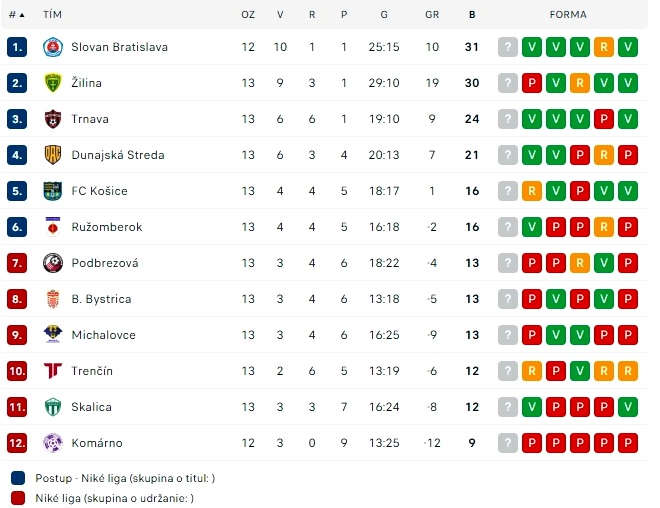This screenshot has height=508, width=660.
Task: Click the Ružomberok team crest
Action: [52, 227]
